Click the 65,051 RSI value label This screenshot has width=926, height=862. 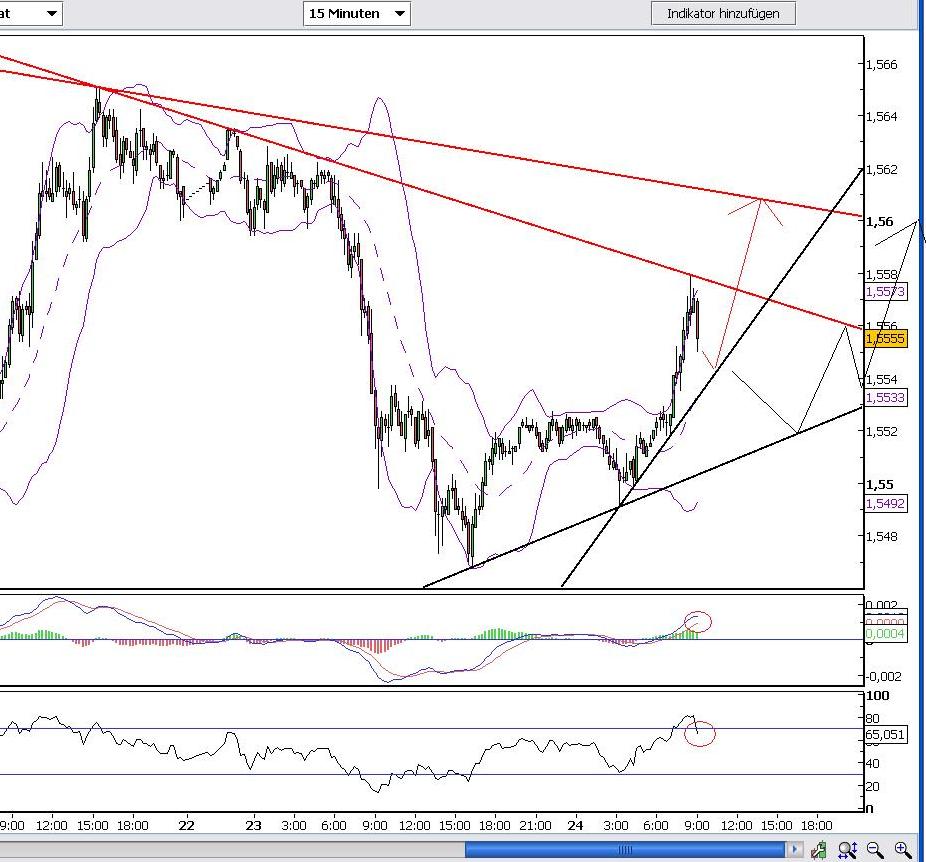tap(885, 734)
